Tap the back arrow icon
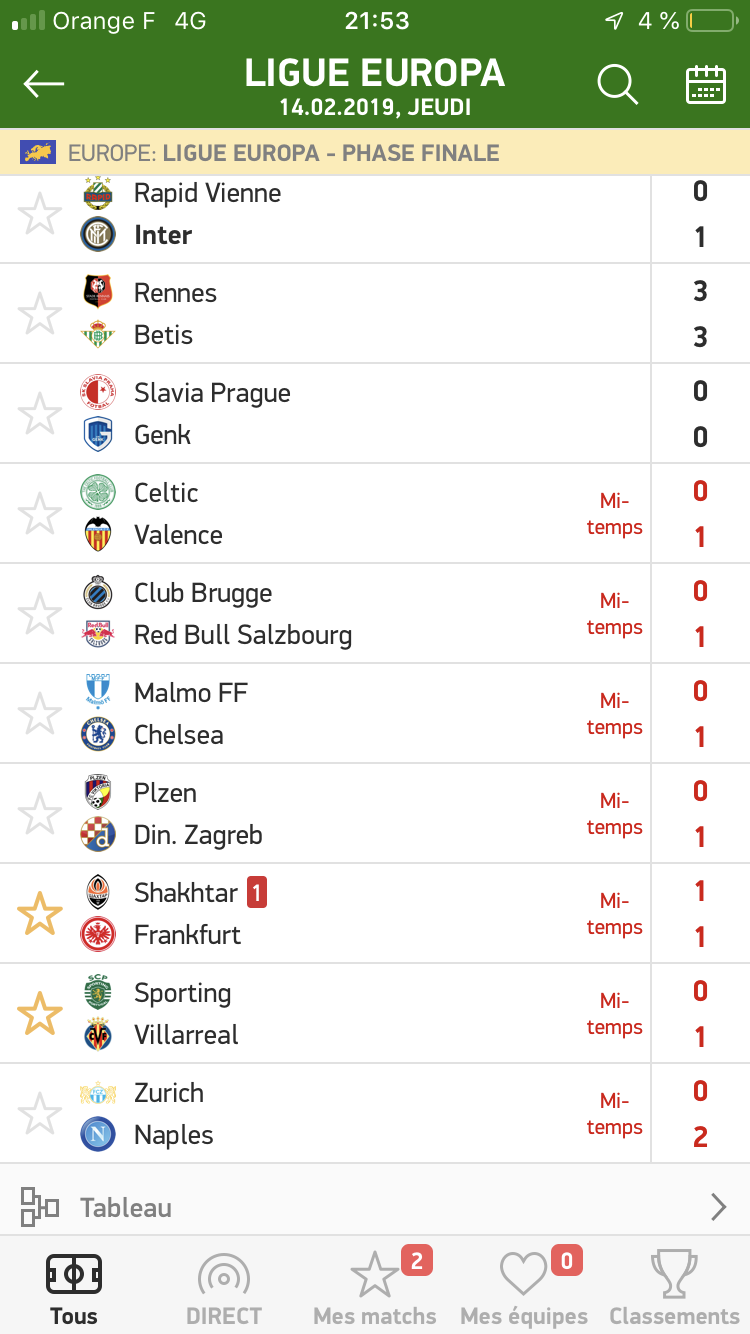 point(44,85)
